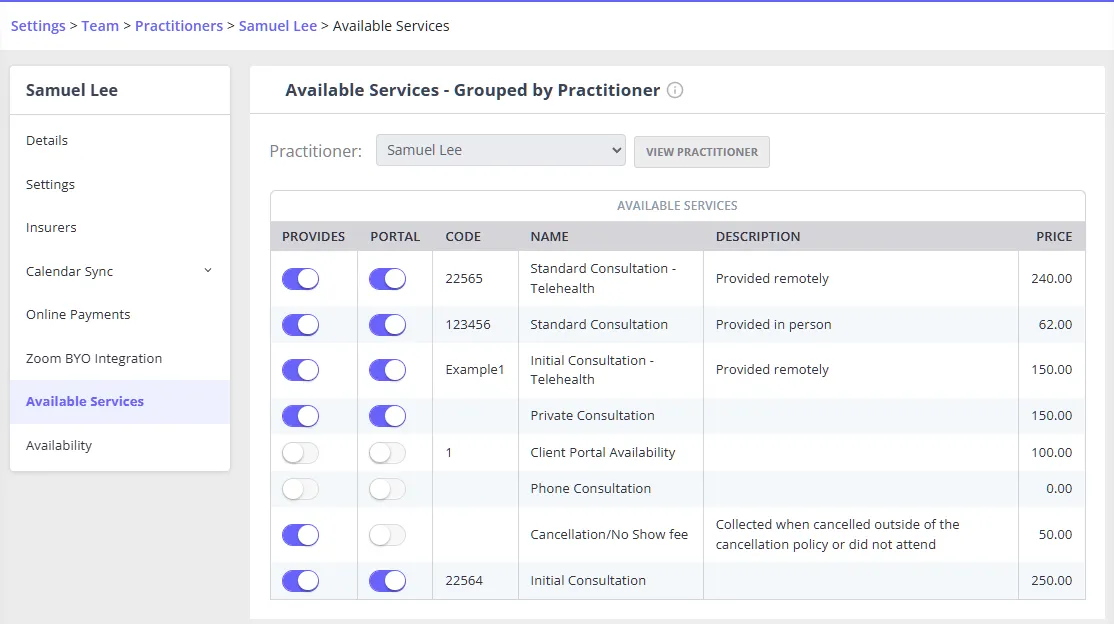
Task: Click Private Consultation service name
Action: pos(593,416)
